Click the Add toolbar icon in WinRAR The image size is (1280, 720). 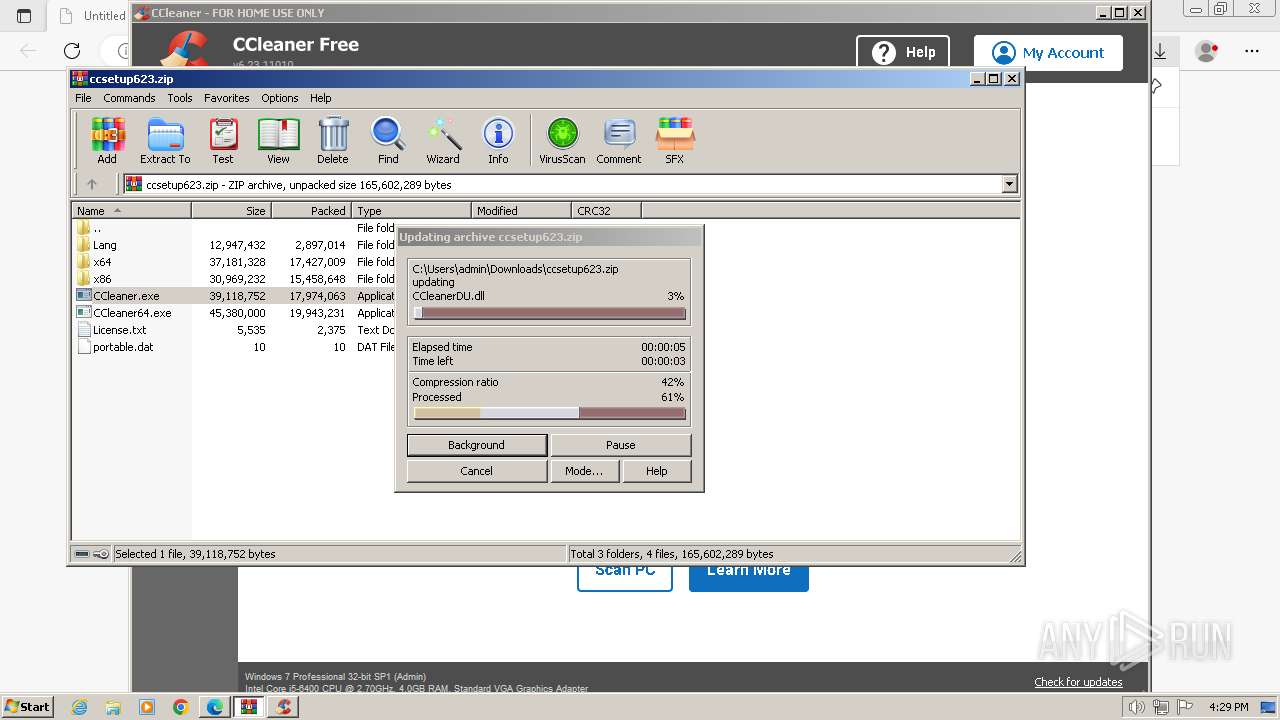pos(107,140)
